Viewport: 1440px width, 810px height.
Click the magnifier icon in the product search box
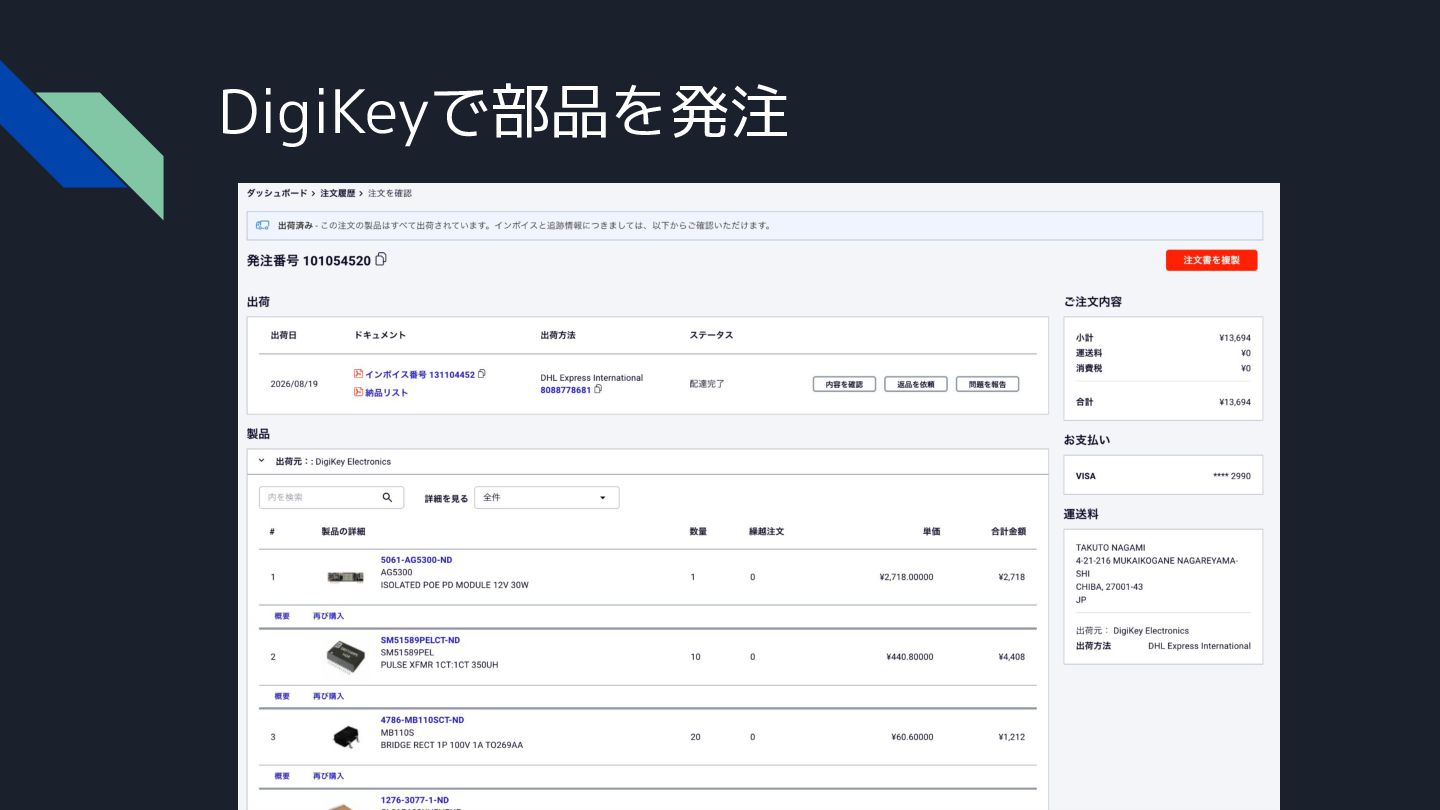click(387, 497)
